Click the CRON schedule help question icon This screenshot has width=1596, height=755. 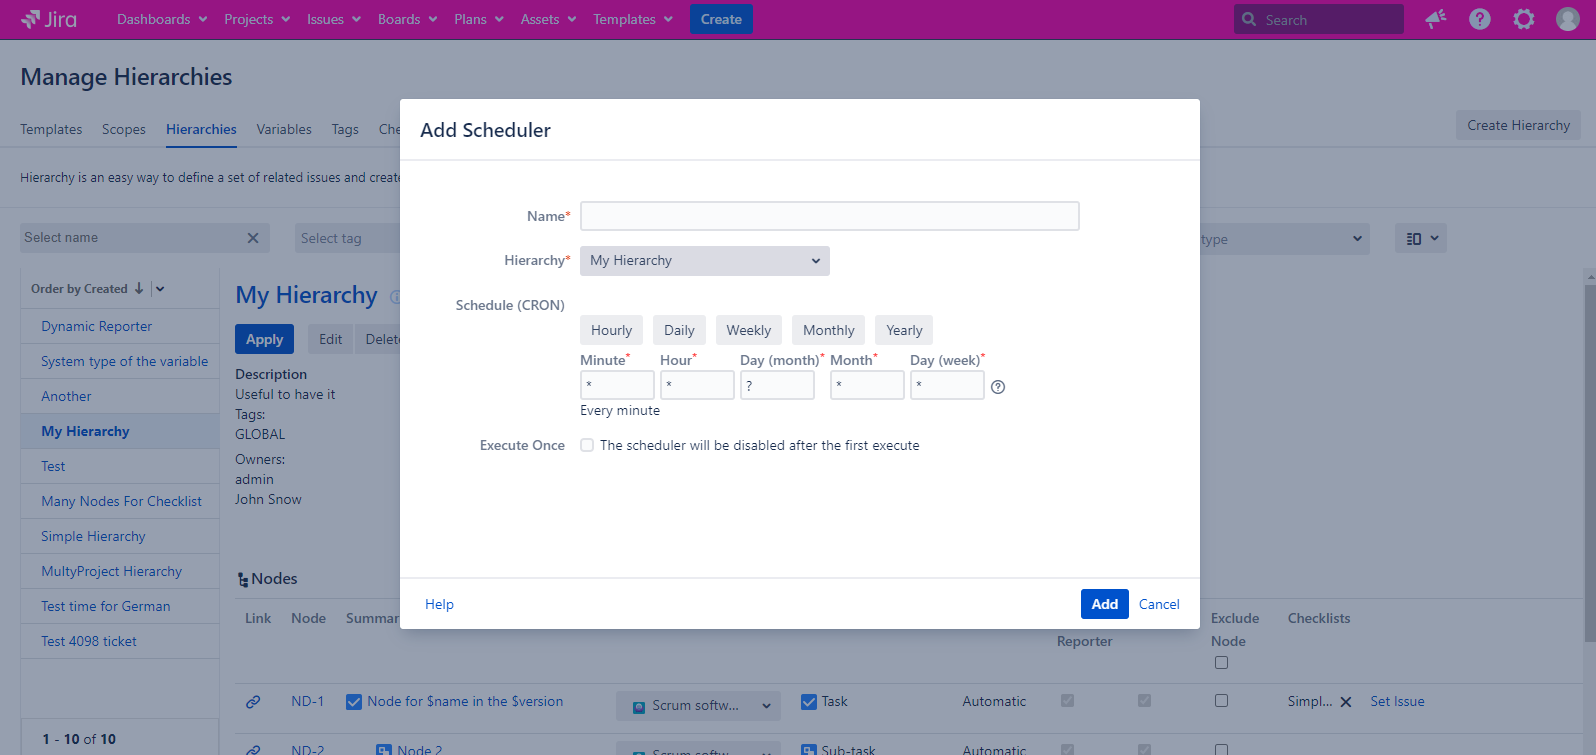pos(997,387)
